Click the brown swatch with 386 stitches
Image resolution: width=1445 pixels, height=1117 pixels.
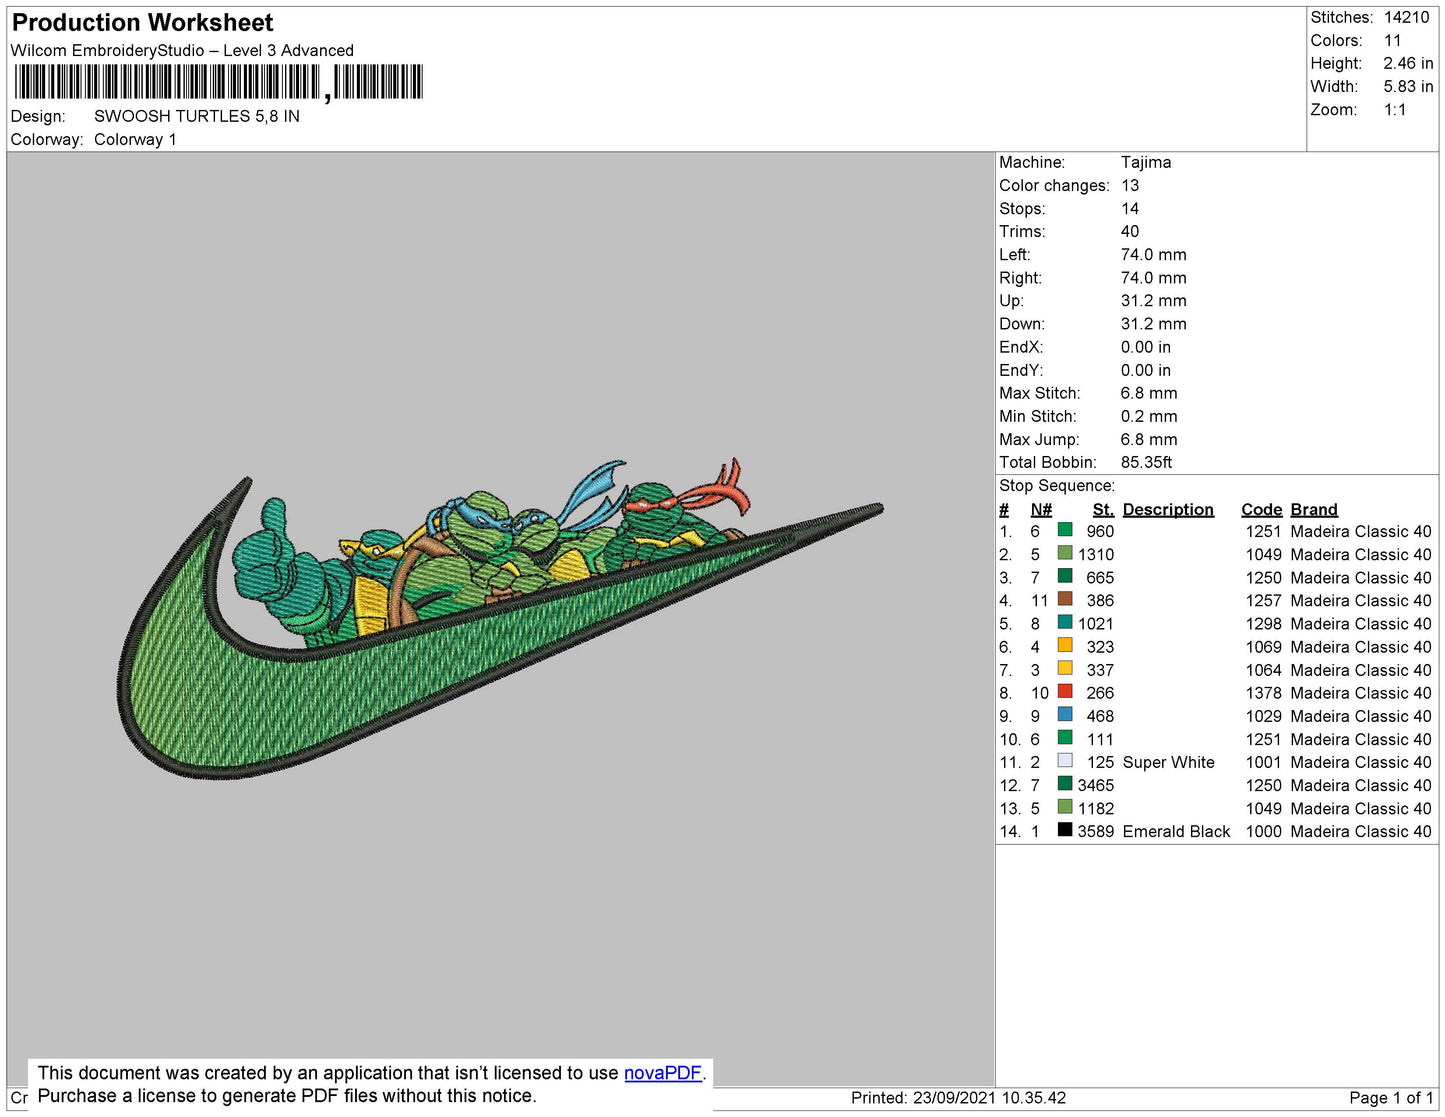coord(1065,600)
